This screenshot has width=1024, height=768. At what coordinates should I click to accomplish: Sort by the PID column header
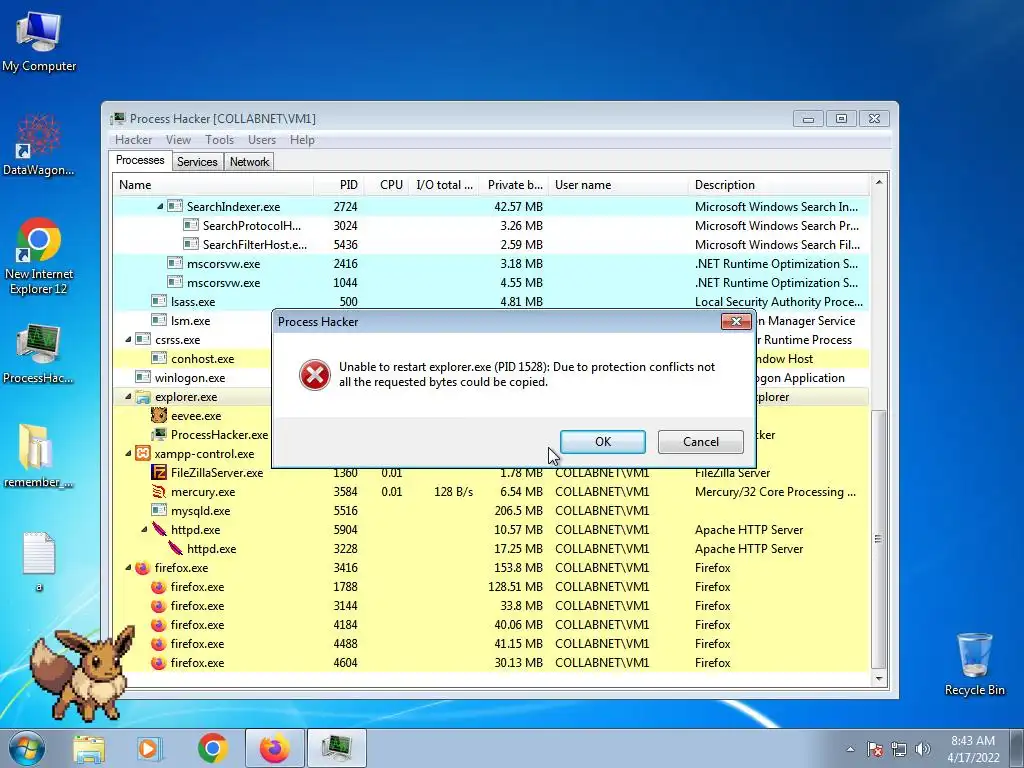click(339, 185)
